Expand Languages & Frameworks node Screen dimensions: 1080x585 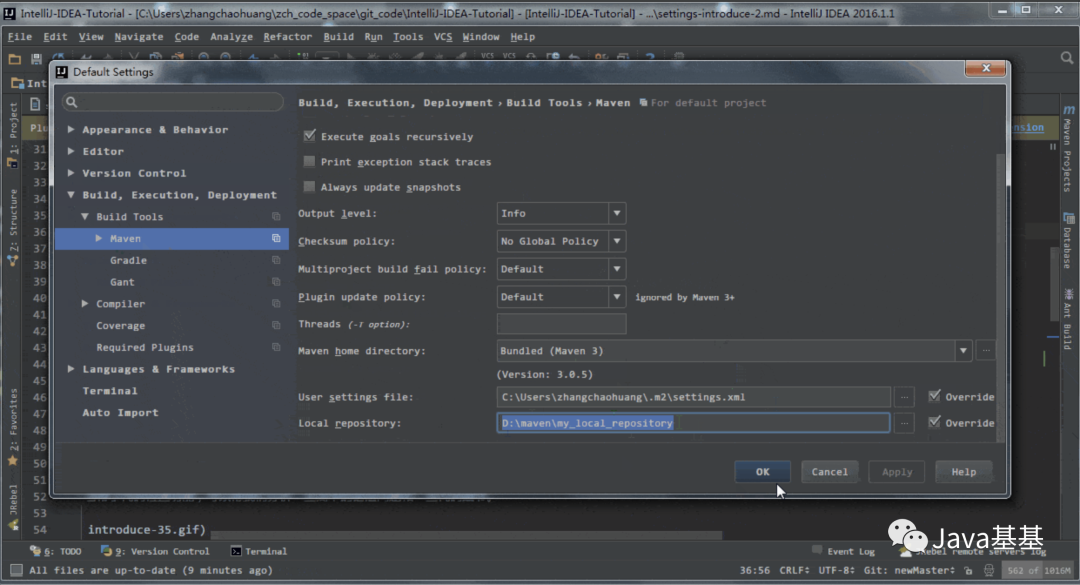tap(71, 369)
